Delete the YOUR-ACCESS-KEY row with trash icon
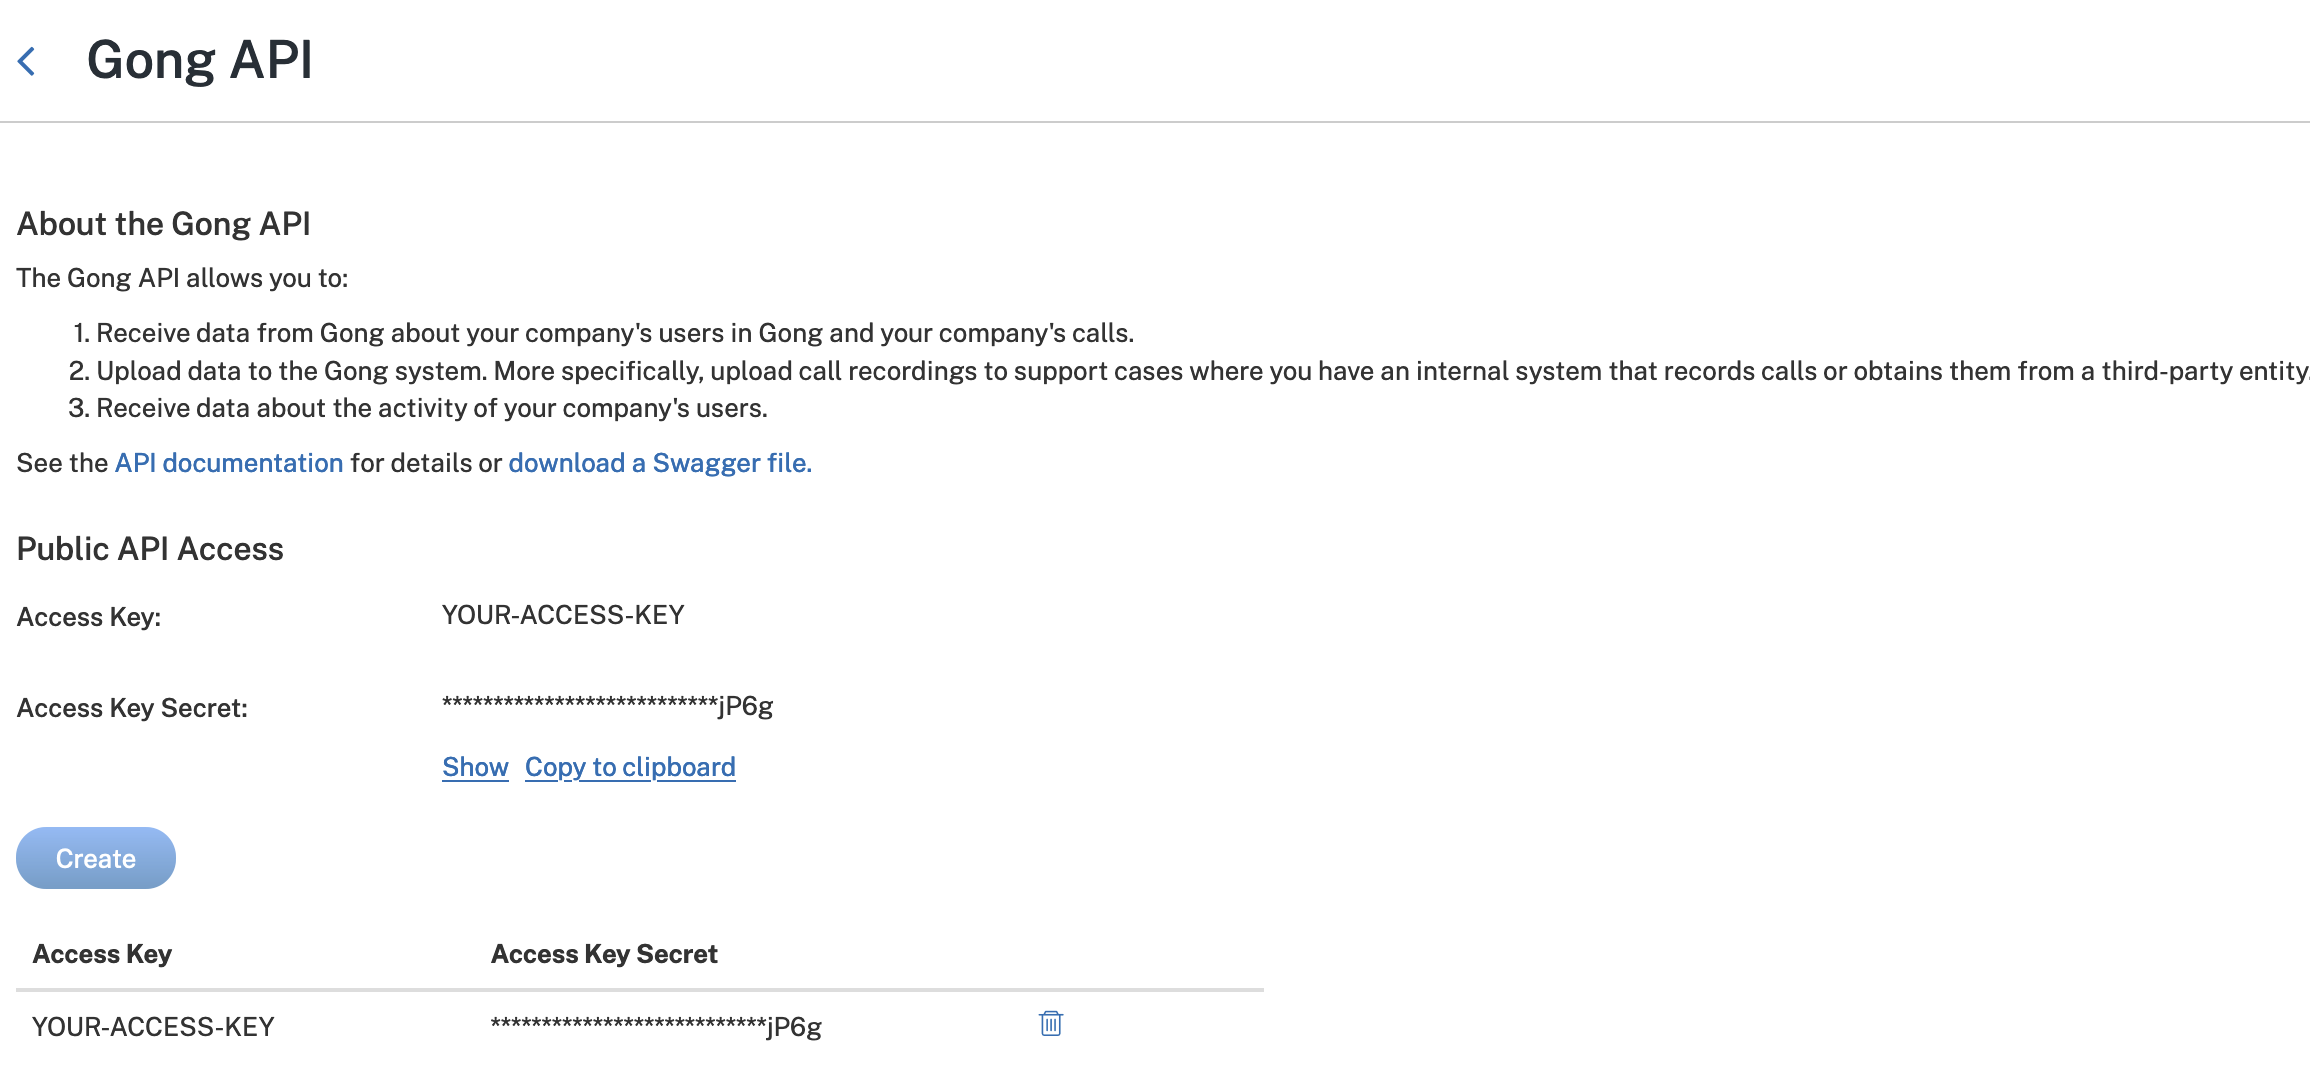The height and width of the screenshot is (1078, 2310). click(x=1050, y=1024)
